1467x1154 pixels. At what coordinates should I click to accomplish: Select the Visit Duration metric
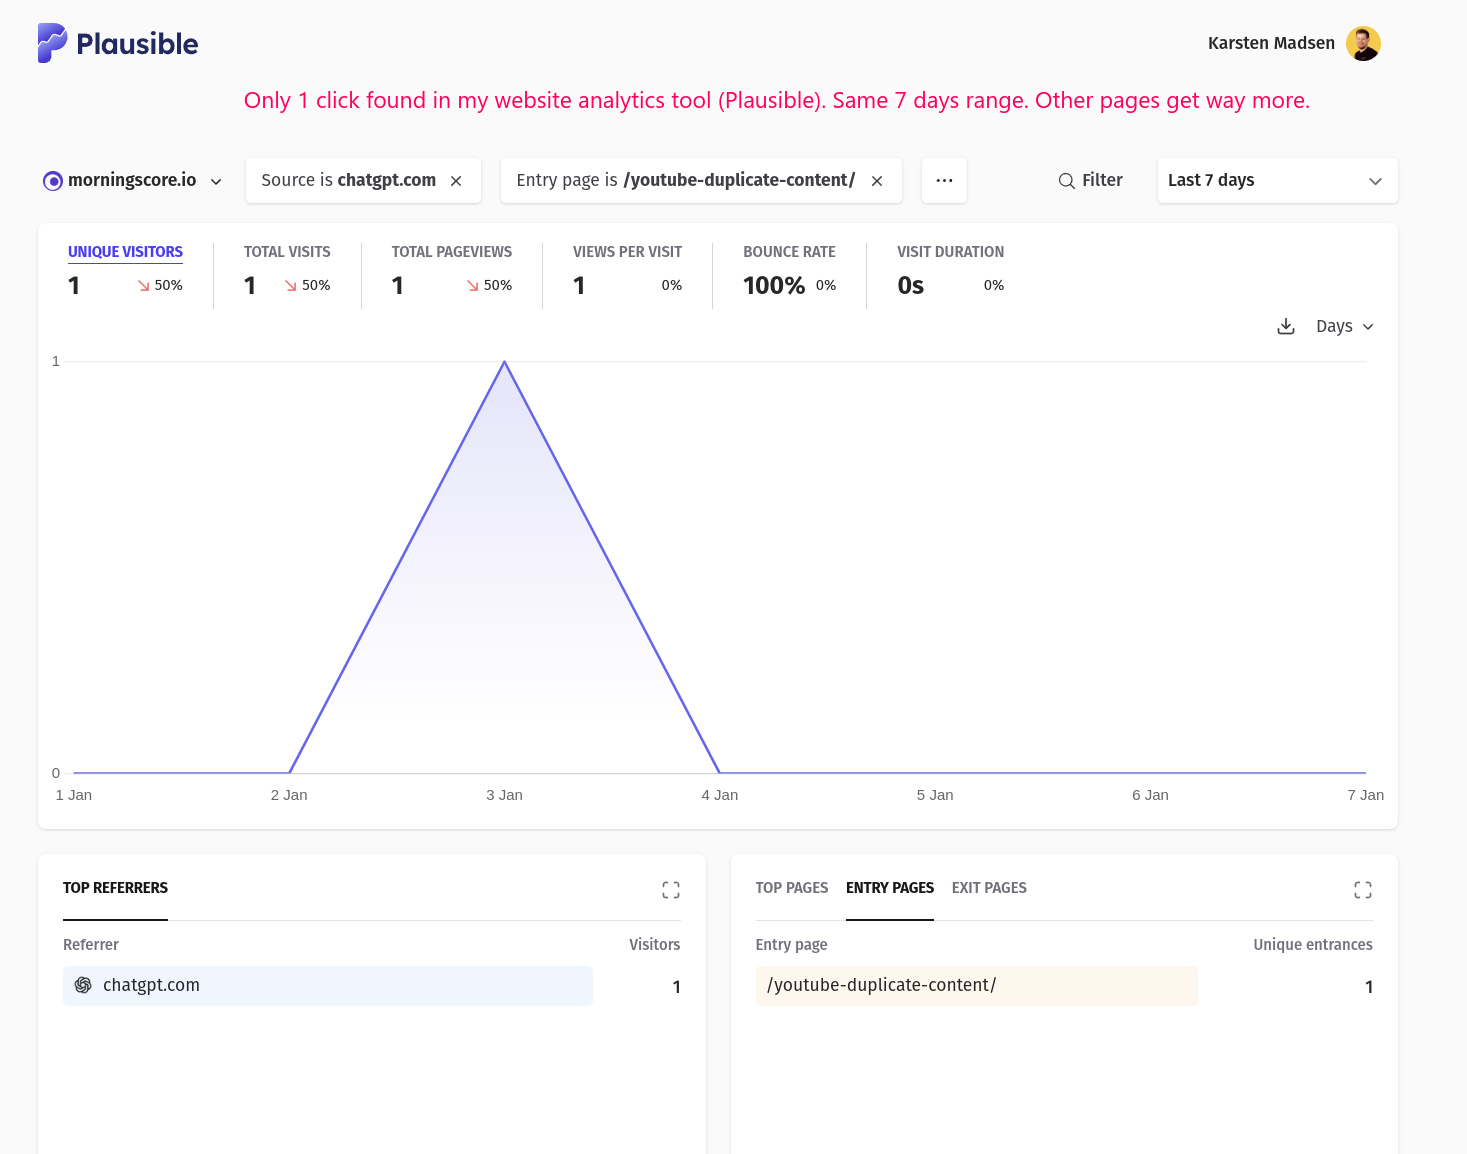[950, 252]
